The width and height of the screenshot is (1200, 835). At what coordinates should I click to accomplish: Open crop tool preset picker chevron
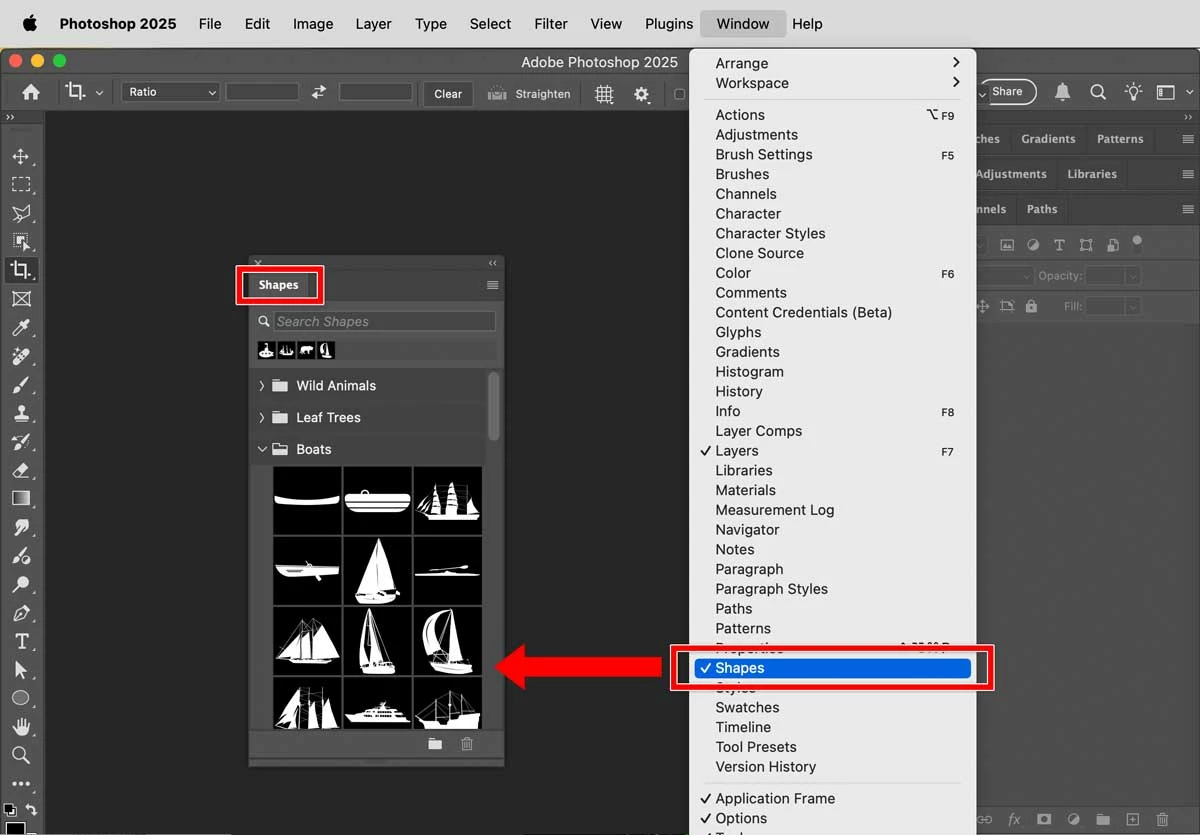[99, 93]
